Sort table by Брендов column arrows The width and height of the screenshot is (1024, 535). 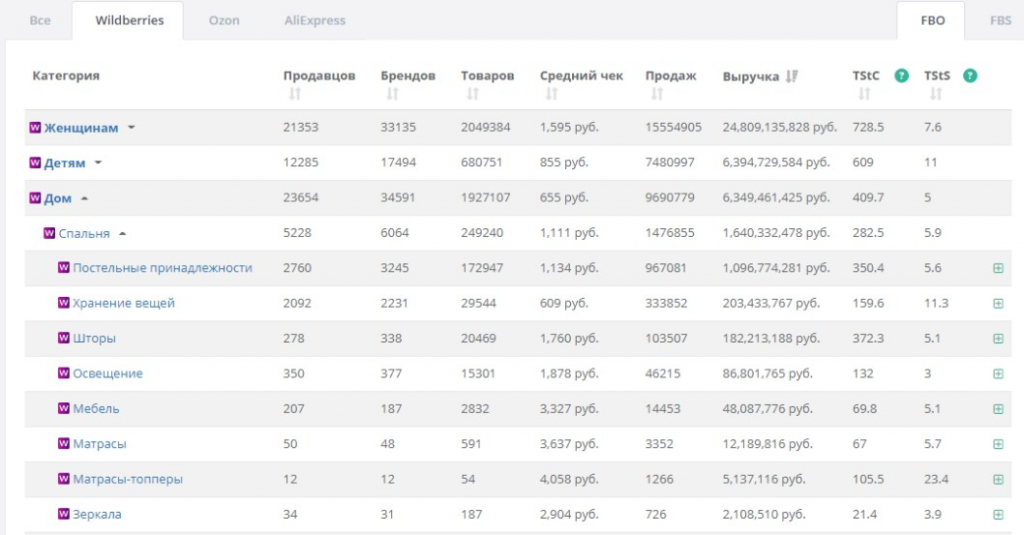click(392, 94)
